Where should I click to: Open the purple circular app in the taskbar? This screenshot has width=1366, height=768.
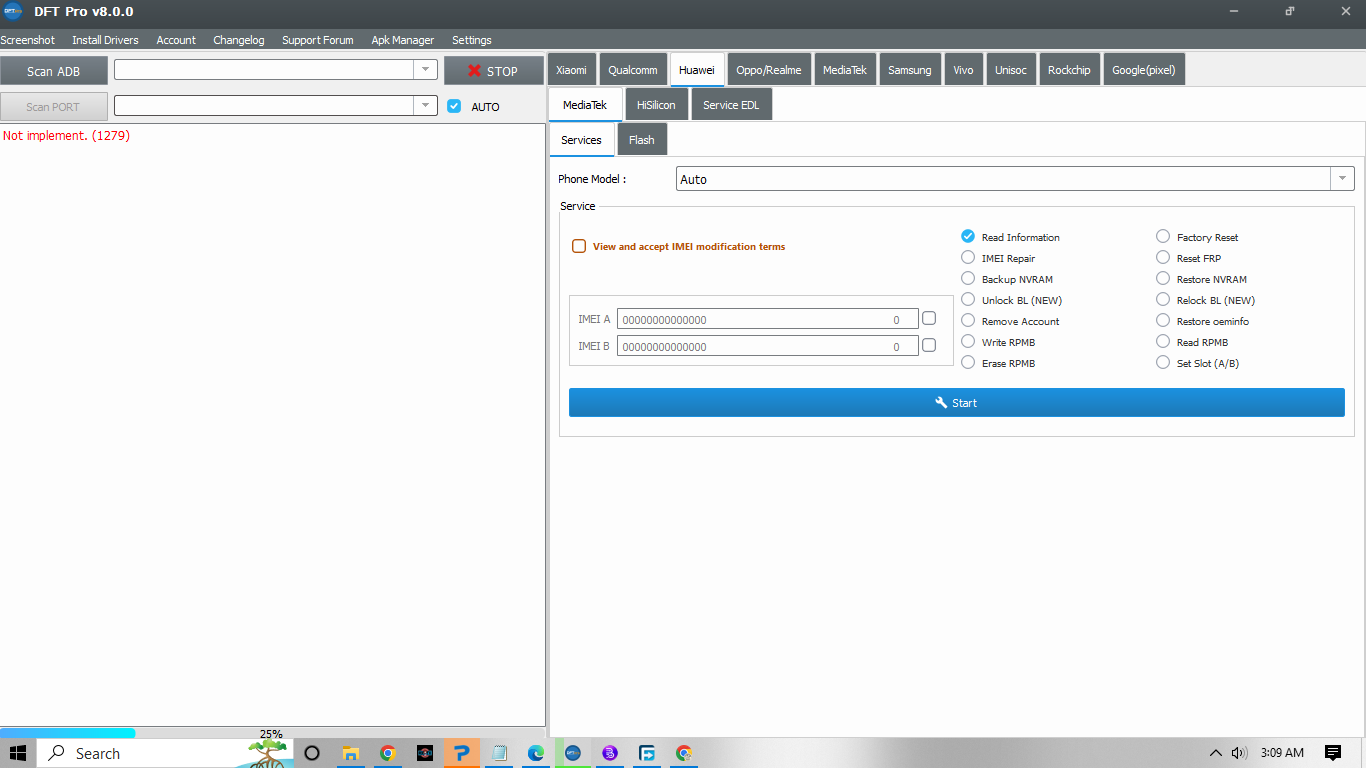coord(610,753)
